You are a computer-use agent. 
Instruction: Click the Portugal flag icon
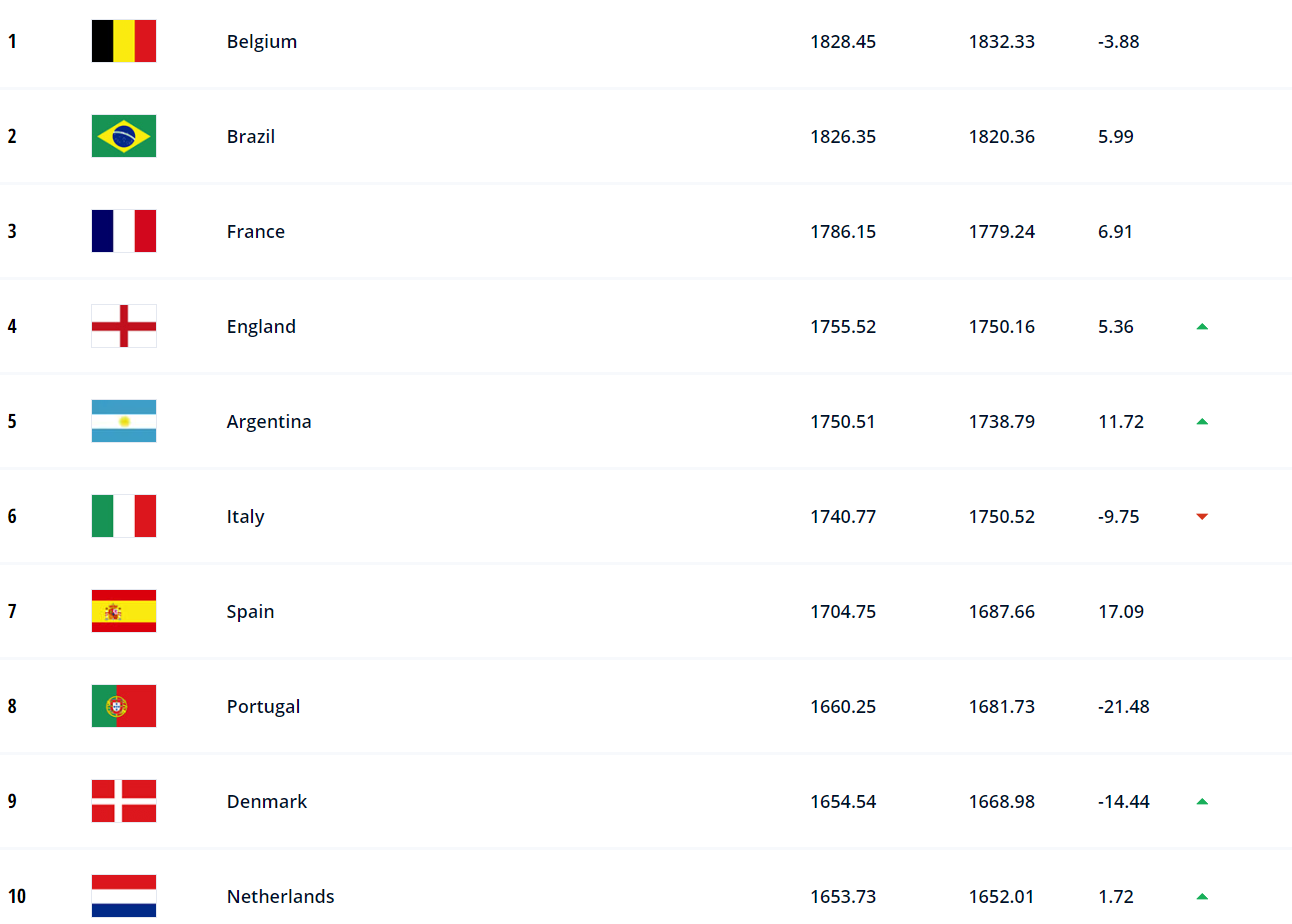pos(124,706)
